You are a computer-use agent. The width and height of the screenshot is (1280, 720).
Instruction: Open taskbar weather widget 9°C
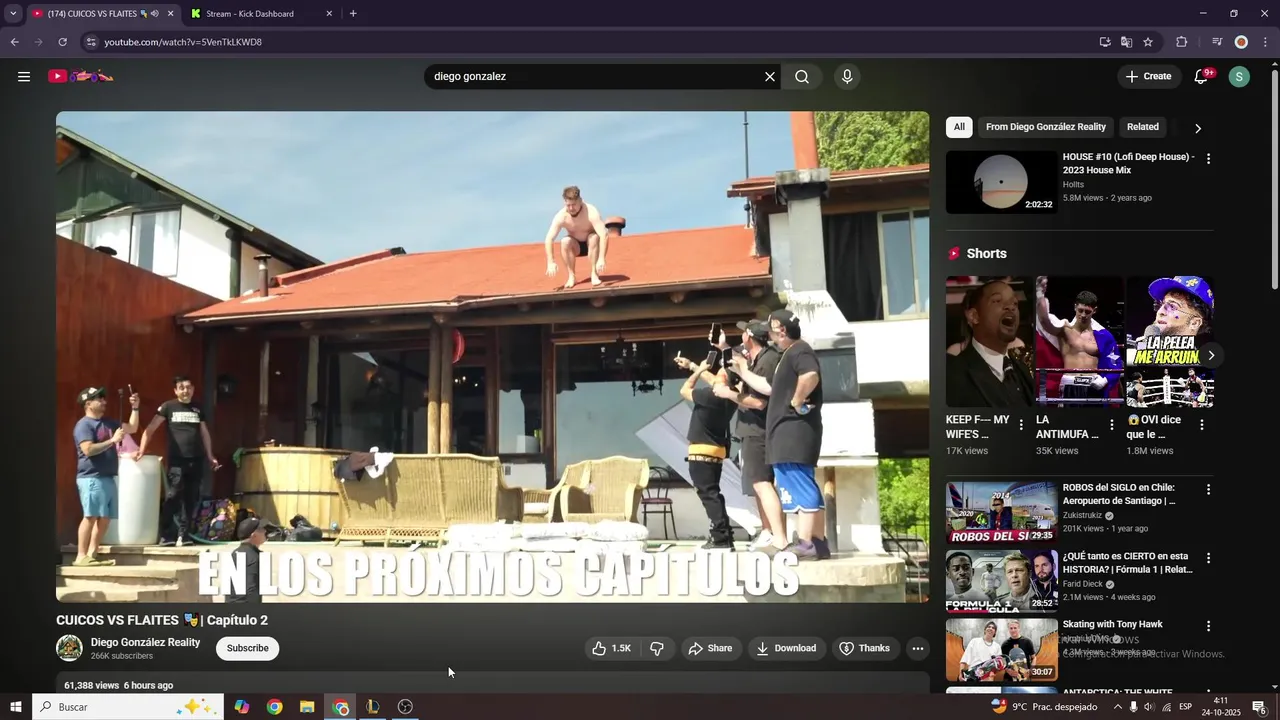[x=1044, y=707]
